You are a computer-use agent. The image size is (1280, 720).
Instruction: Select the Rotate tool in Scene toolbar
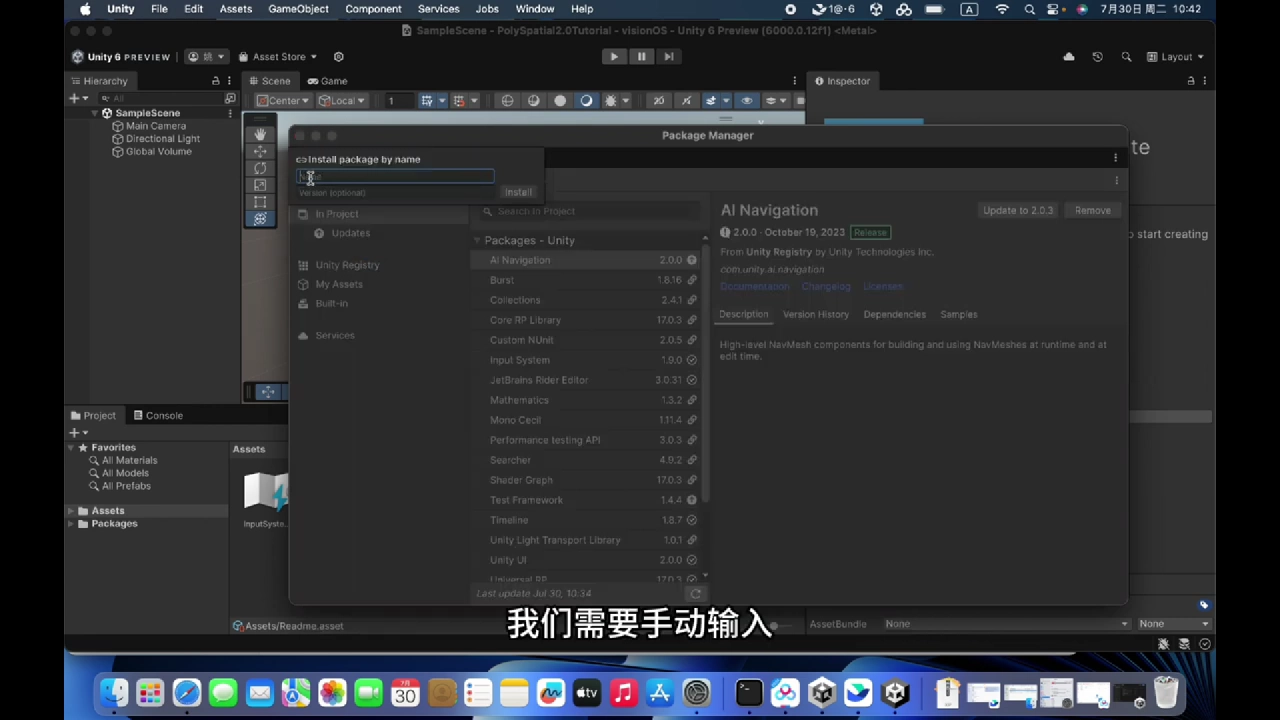(x=260, y=168)
